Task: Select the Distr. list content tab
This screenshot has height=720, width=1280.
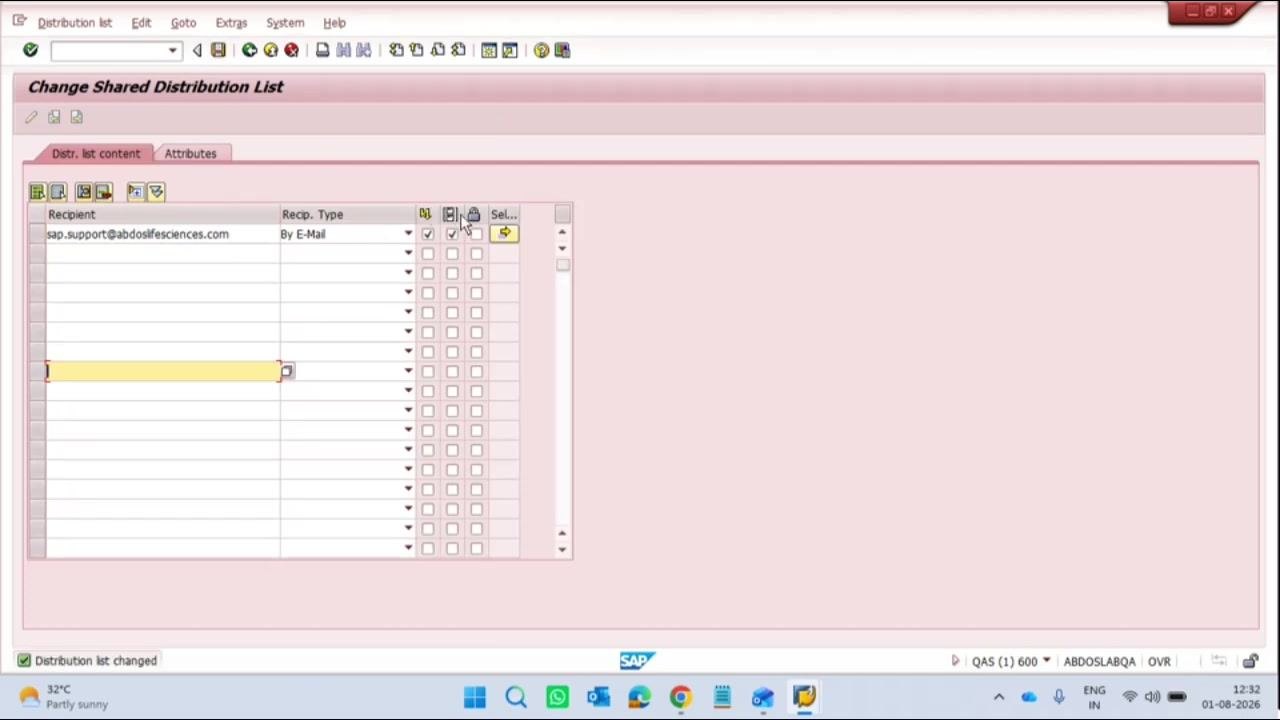Action: pyautogui.click(x=96, y=153)
